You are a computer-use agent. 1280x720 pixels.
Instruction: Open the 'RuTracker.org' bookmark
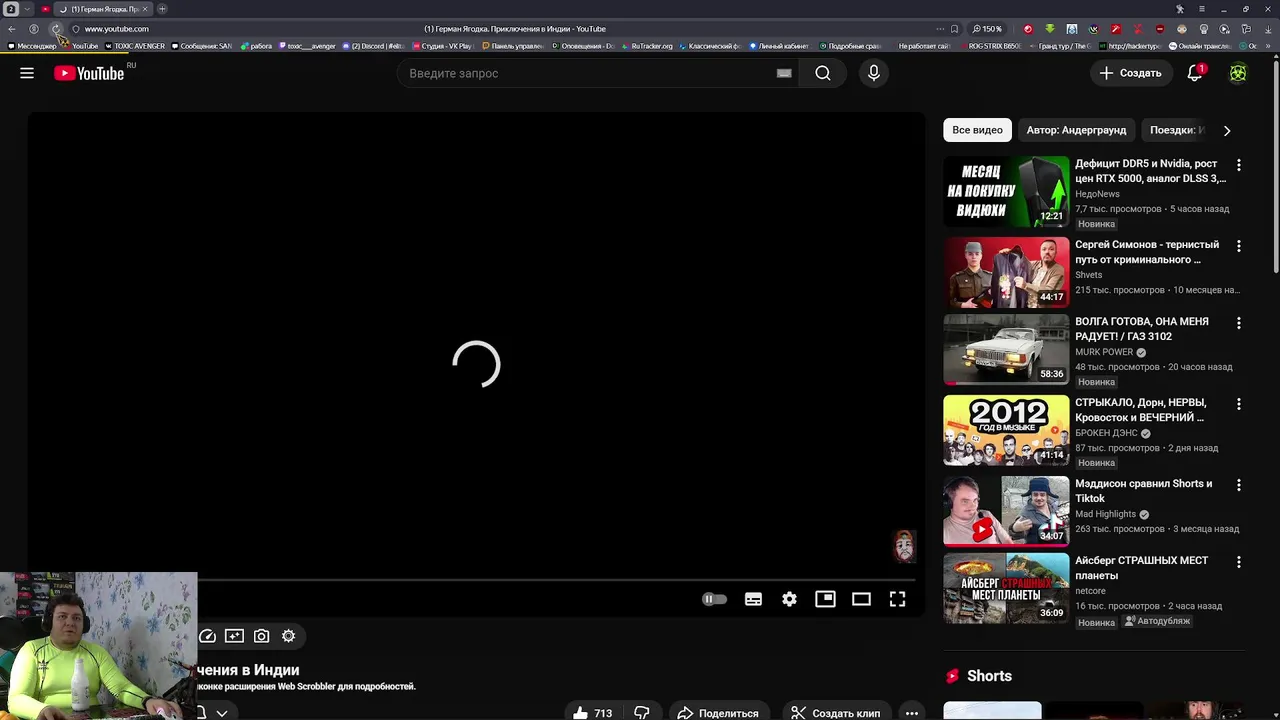coord(647,46)
